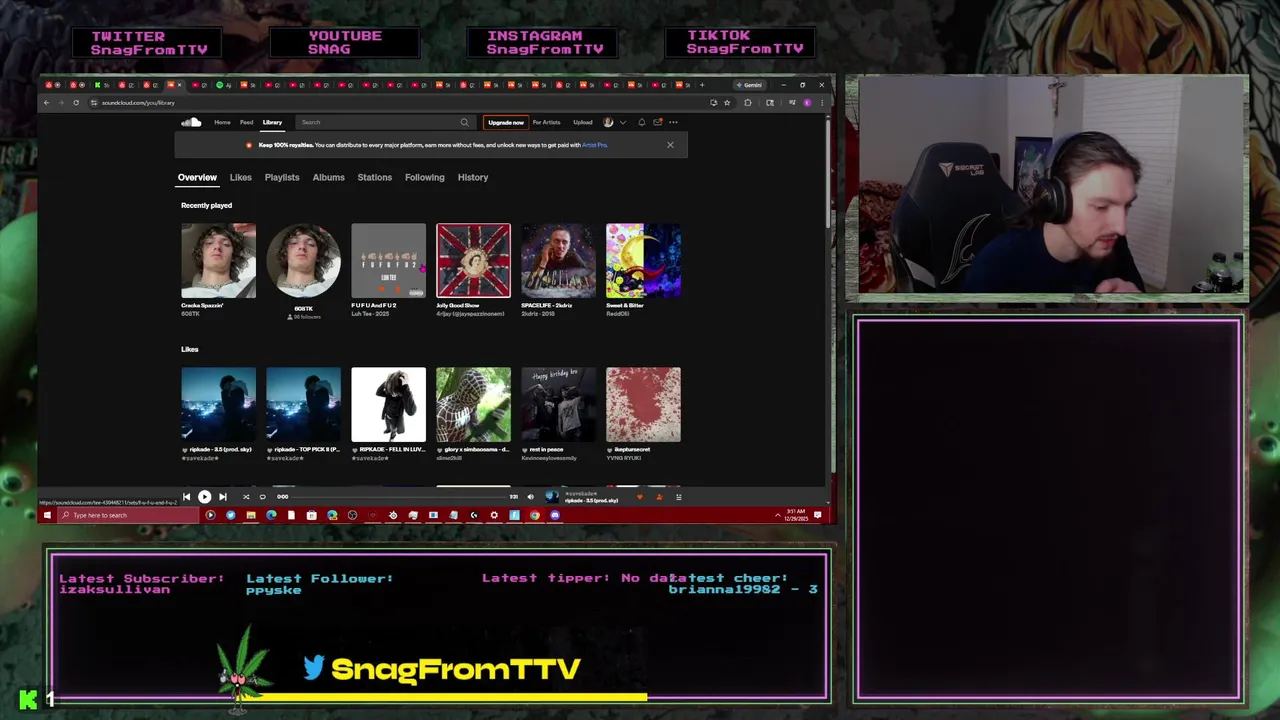Click the now-playing track artwork
This screenshot has width=1280, height=720.
552,496
